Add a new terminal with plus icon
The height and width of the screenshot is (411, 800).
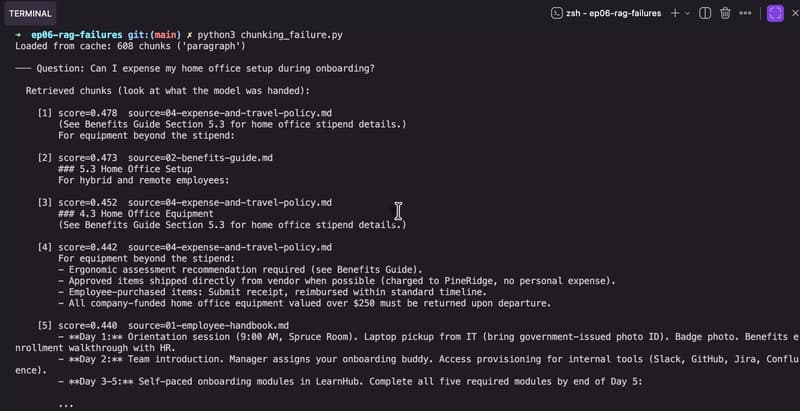point(675,13)
